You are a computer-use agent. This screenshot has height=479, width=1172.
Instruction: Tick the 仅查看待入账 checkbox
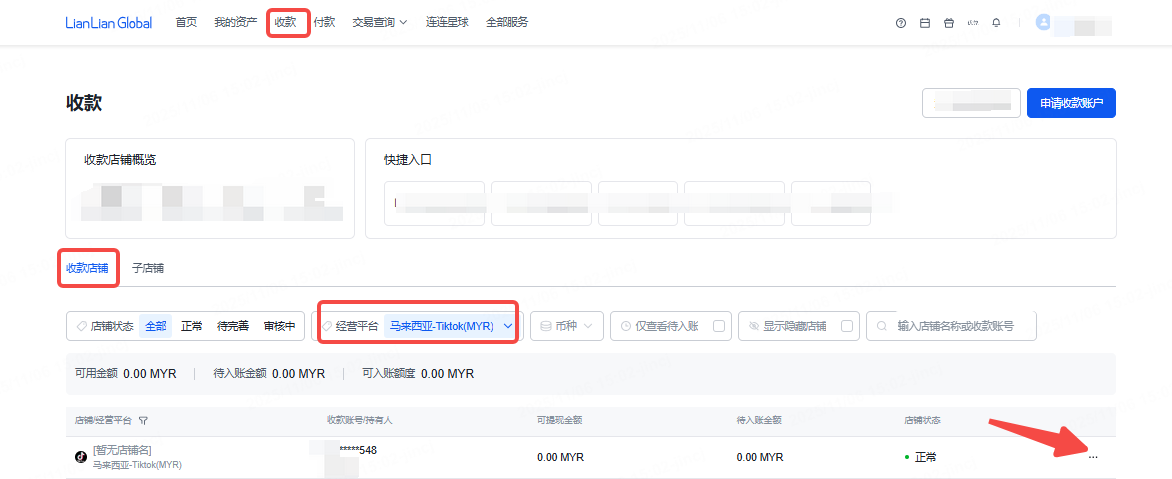[719, 327]
